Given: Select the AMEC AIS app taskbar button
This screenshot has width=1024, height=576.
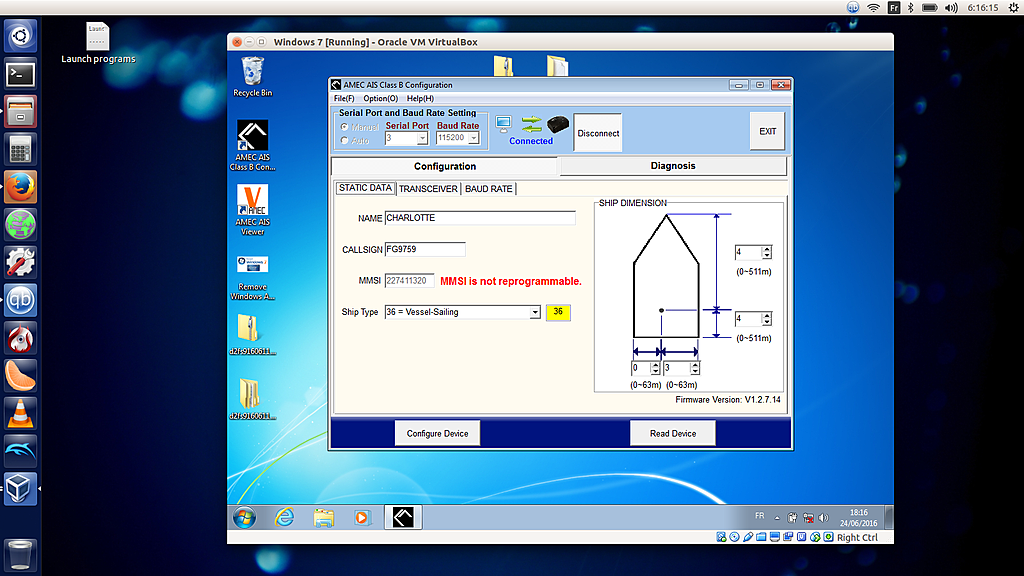Looking at the screenshot, I should tap(403, 517).
